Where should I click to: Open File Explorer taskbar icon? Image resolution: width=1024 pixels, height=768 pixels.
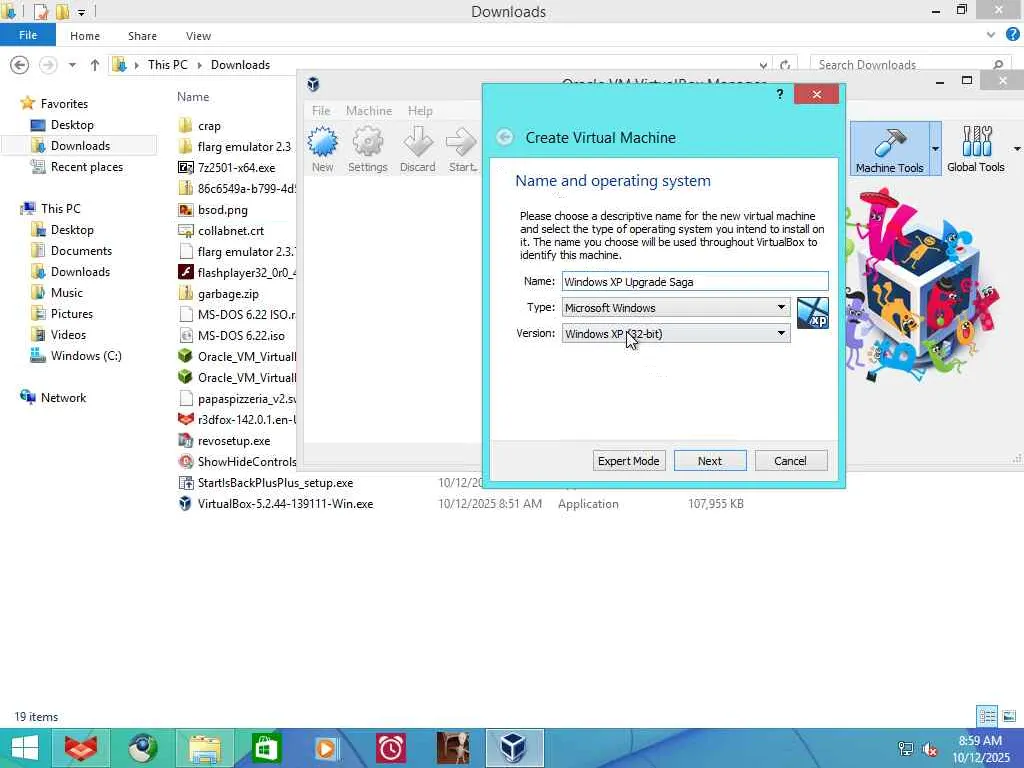pyautogui.click(x=204, y=748)
